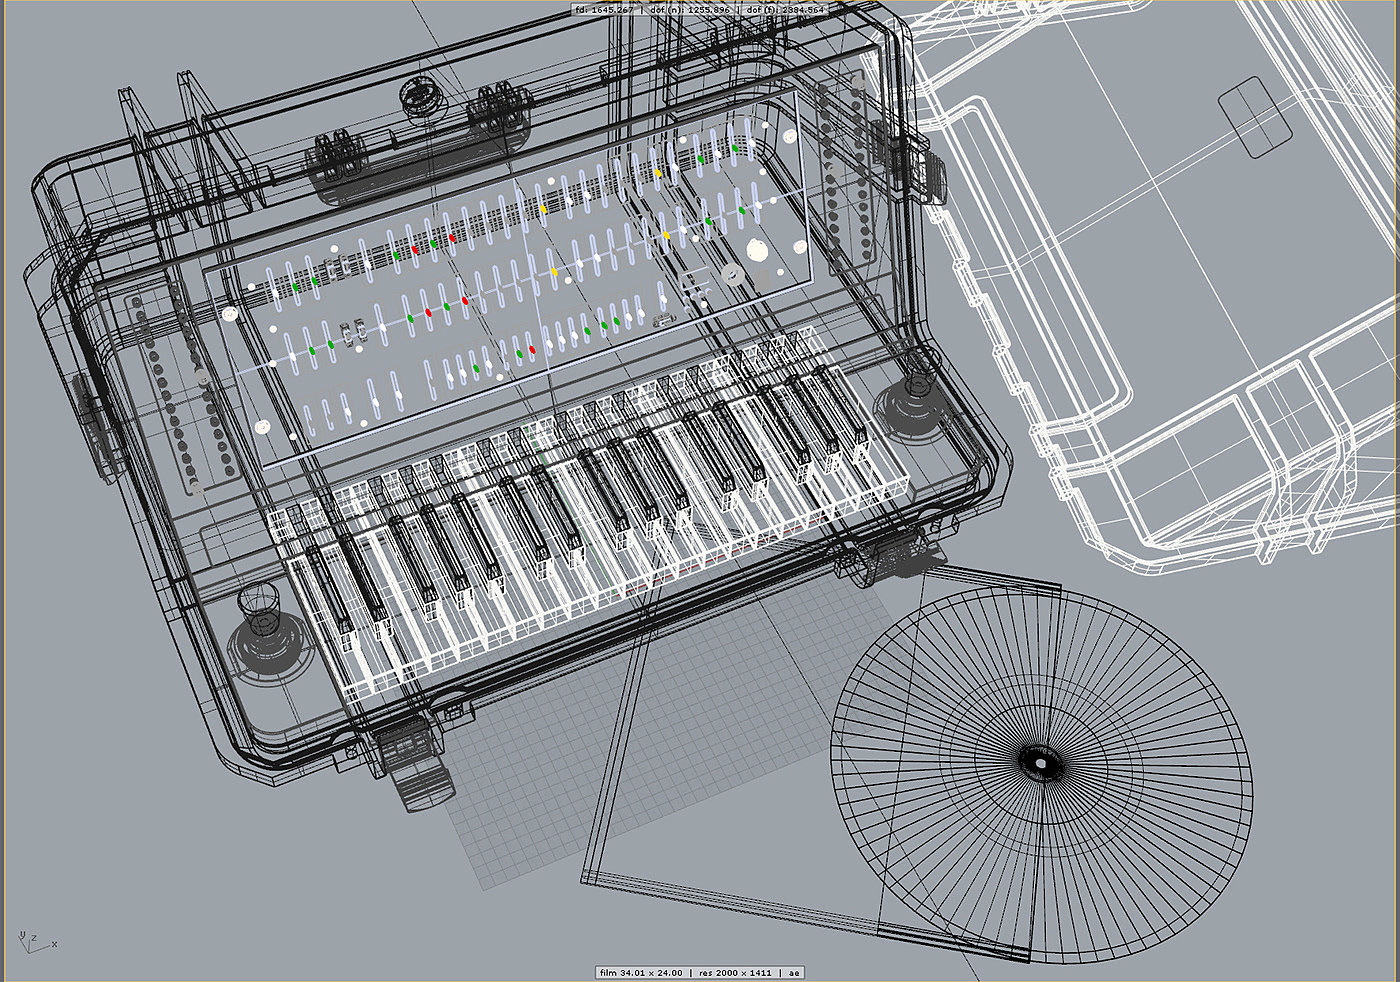Click the 'fd: 1645.267' focal distance readout
This screenshot has height=982, width=1400.
tap(605, 9)
